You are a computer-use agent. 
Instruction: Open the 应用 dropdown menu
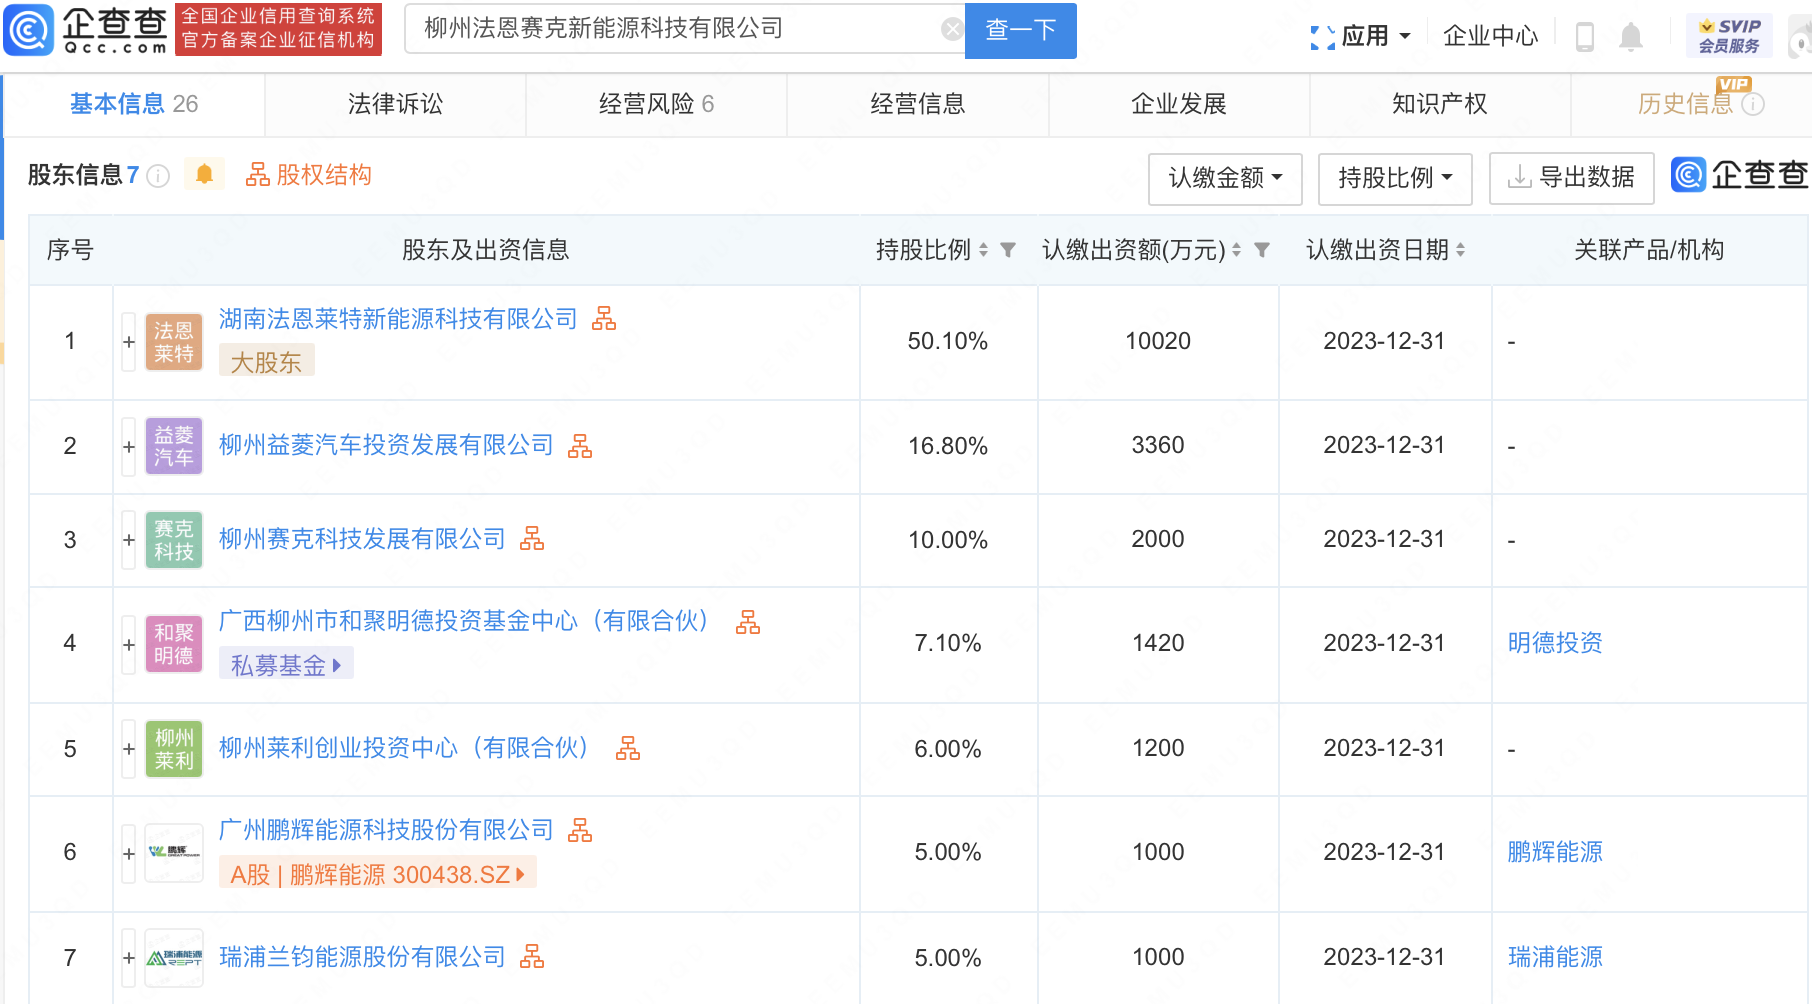click(1362, 37)
